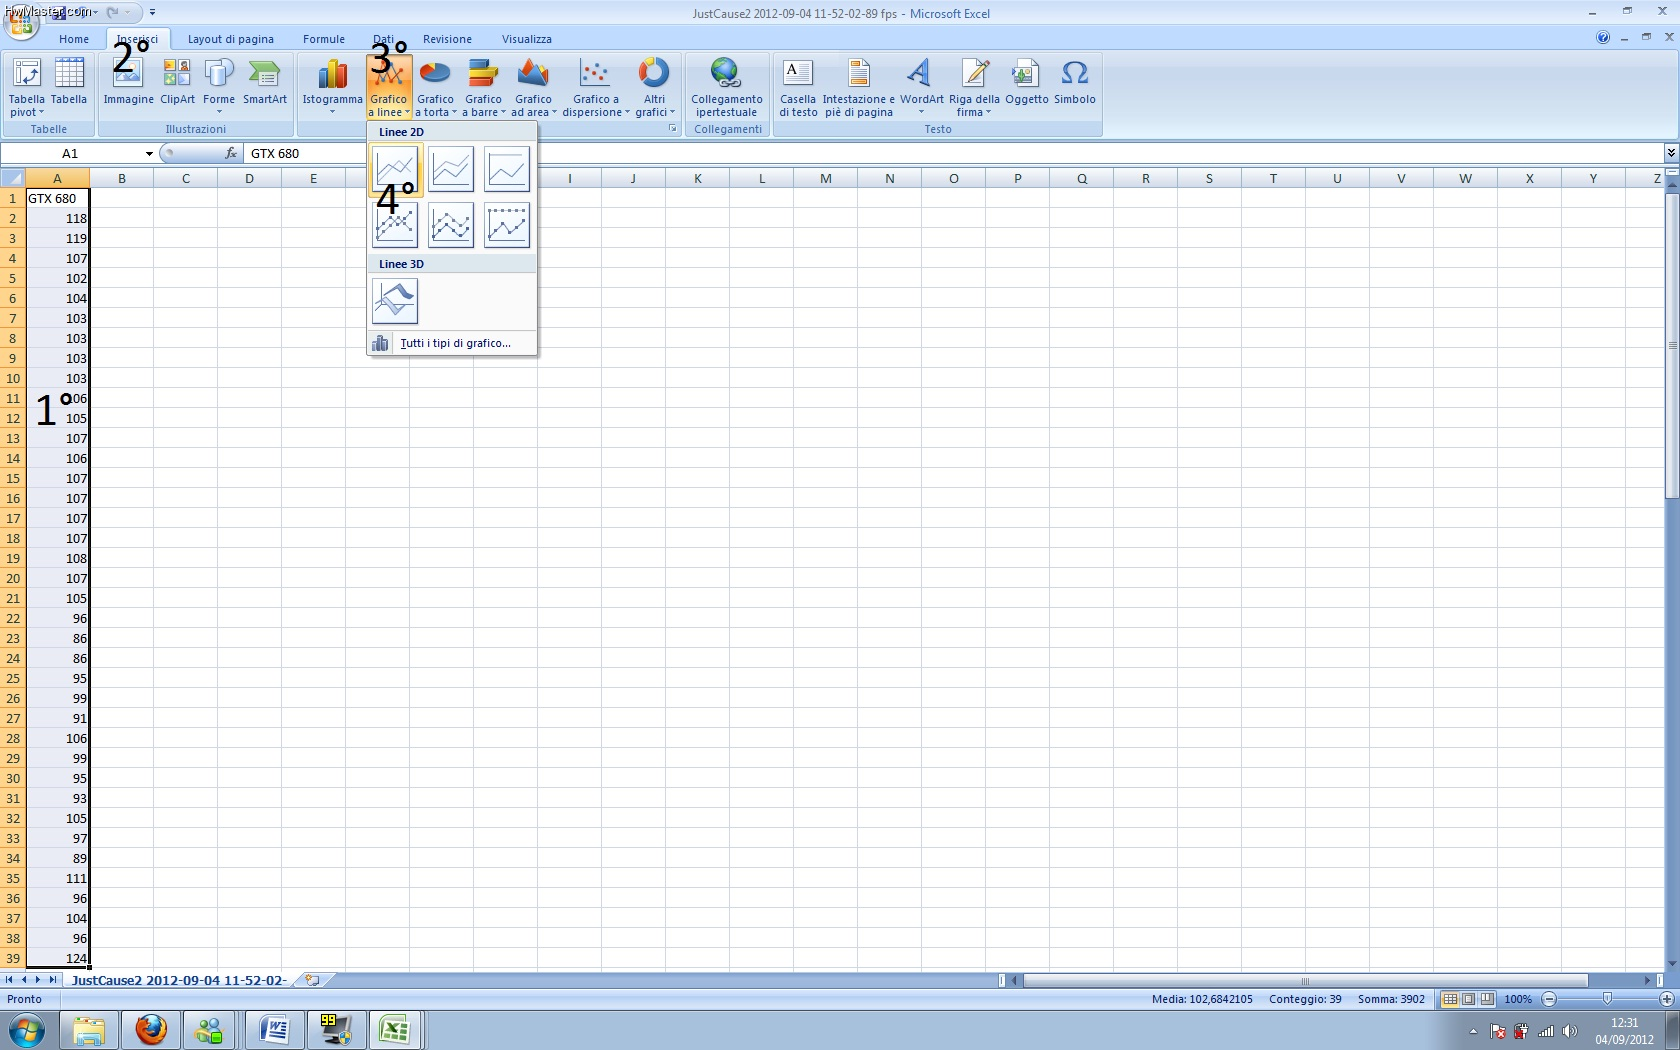Open the Riga della firma menu
Viewport: 1680px width, 1050px height.
point(974,87)
